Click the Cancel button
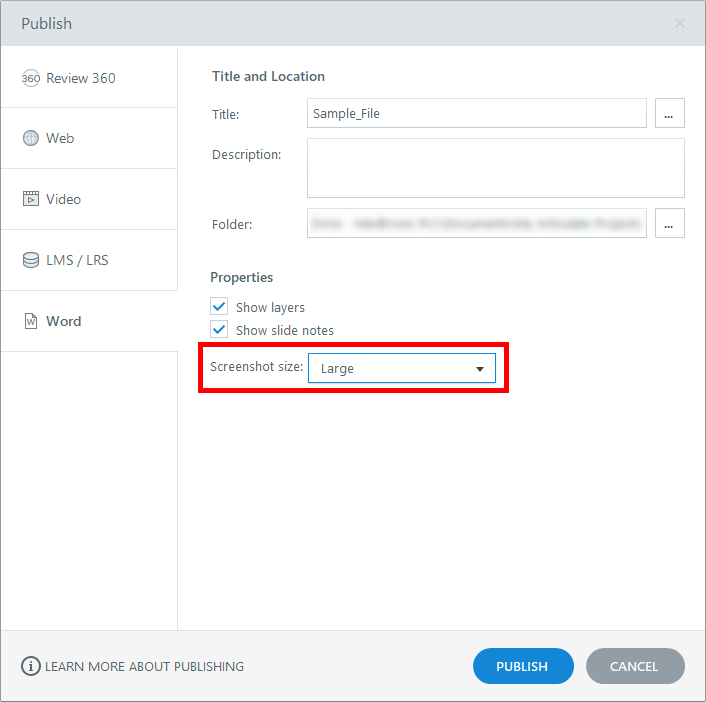 tap(634, 666)
